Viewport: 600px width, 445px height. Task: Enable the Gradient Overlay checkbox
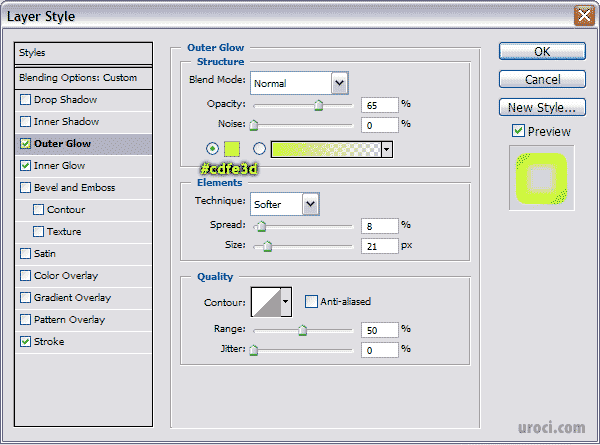pos(25,298)
